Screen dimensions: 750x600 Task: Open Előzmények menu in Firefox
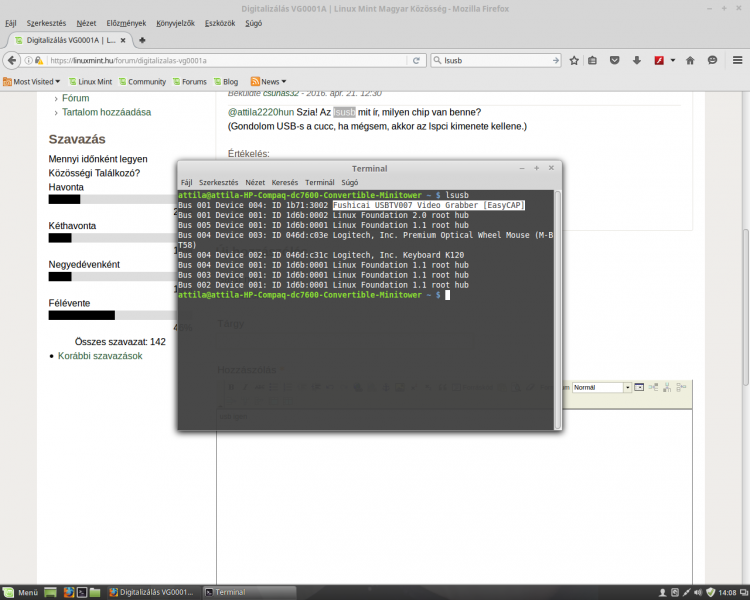tap(126, 23)
